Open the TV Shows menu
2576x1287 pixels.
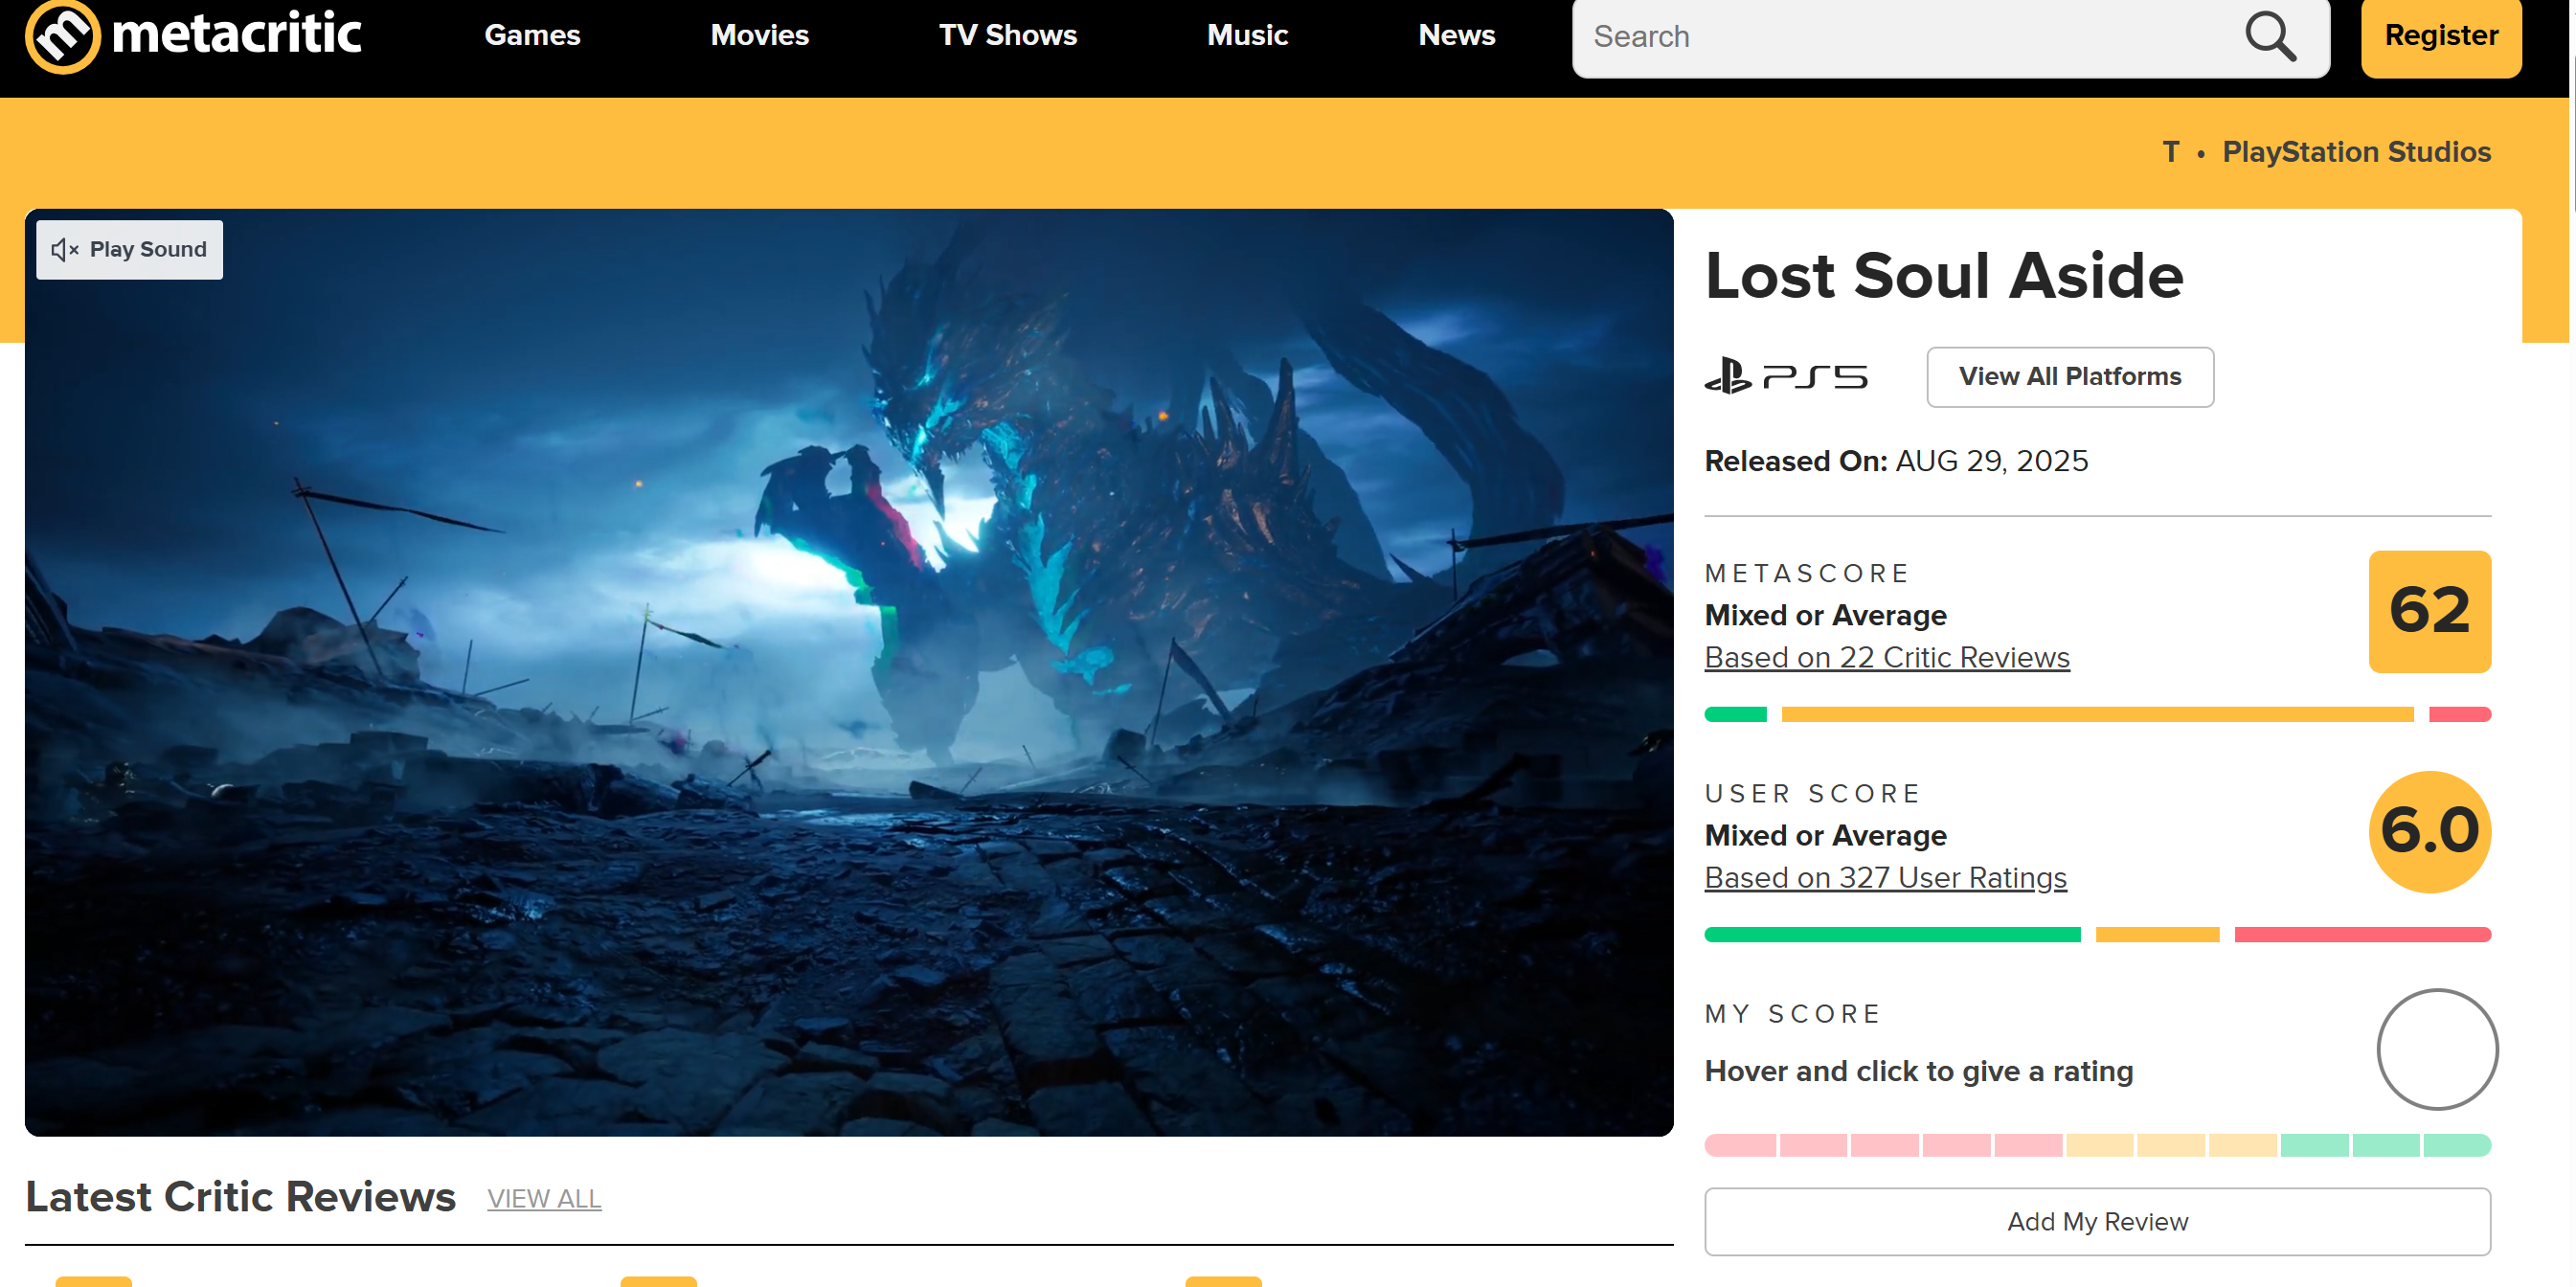click(1007, 36)
